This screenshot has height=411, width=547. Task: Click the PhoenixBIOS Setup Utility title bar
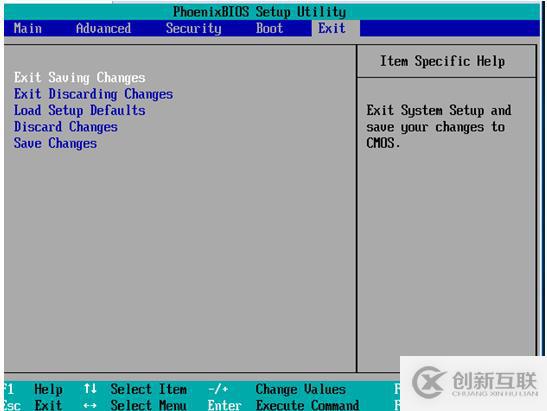(x=260, y=12)
